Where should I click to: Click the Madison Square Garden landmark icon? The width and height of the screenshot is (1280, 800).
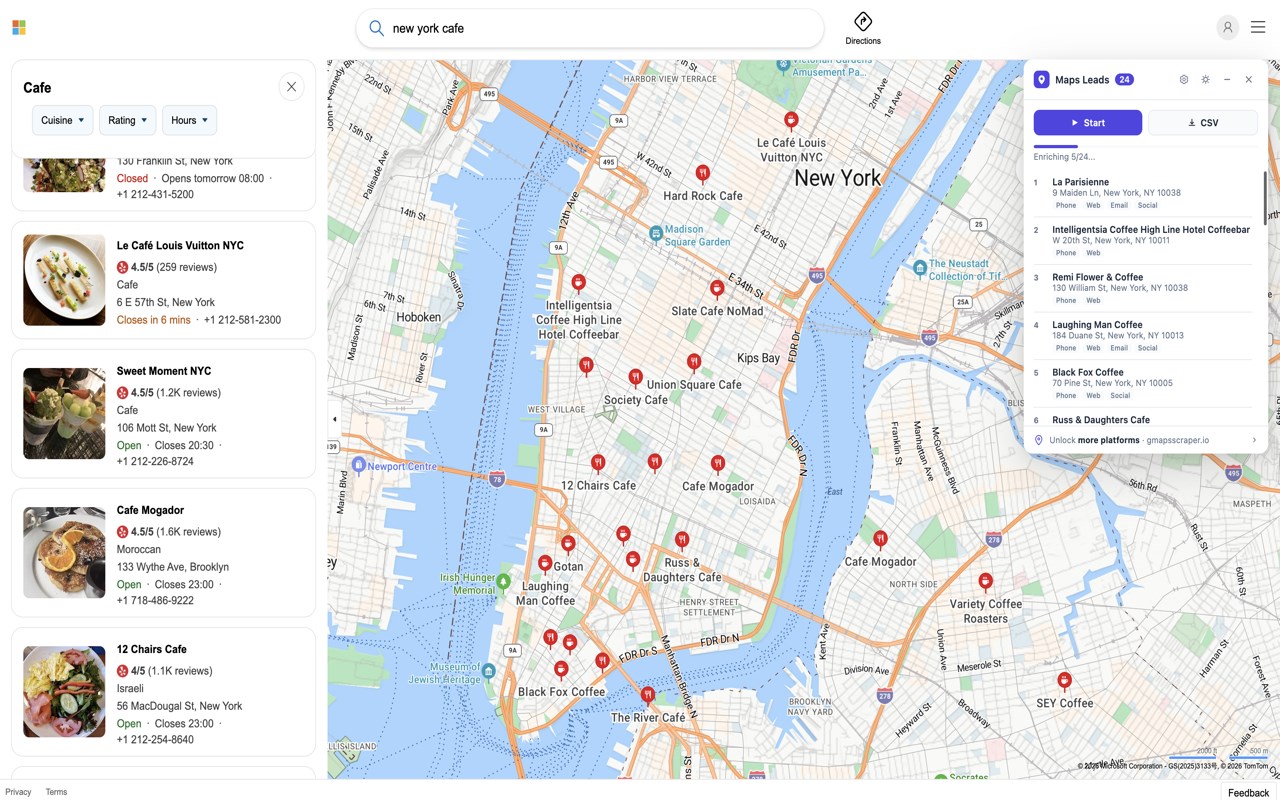tap(656, 233)
